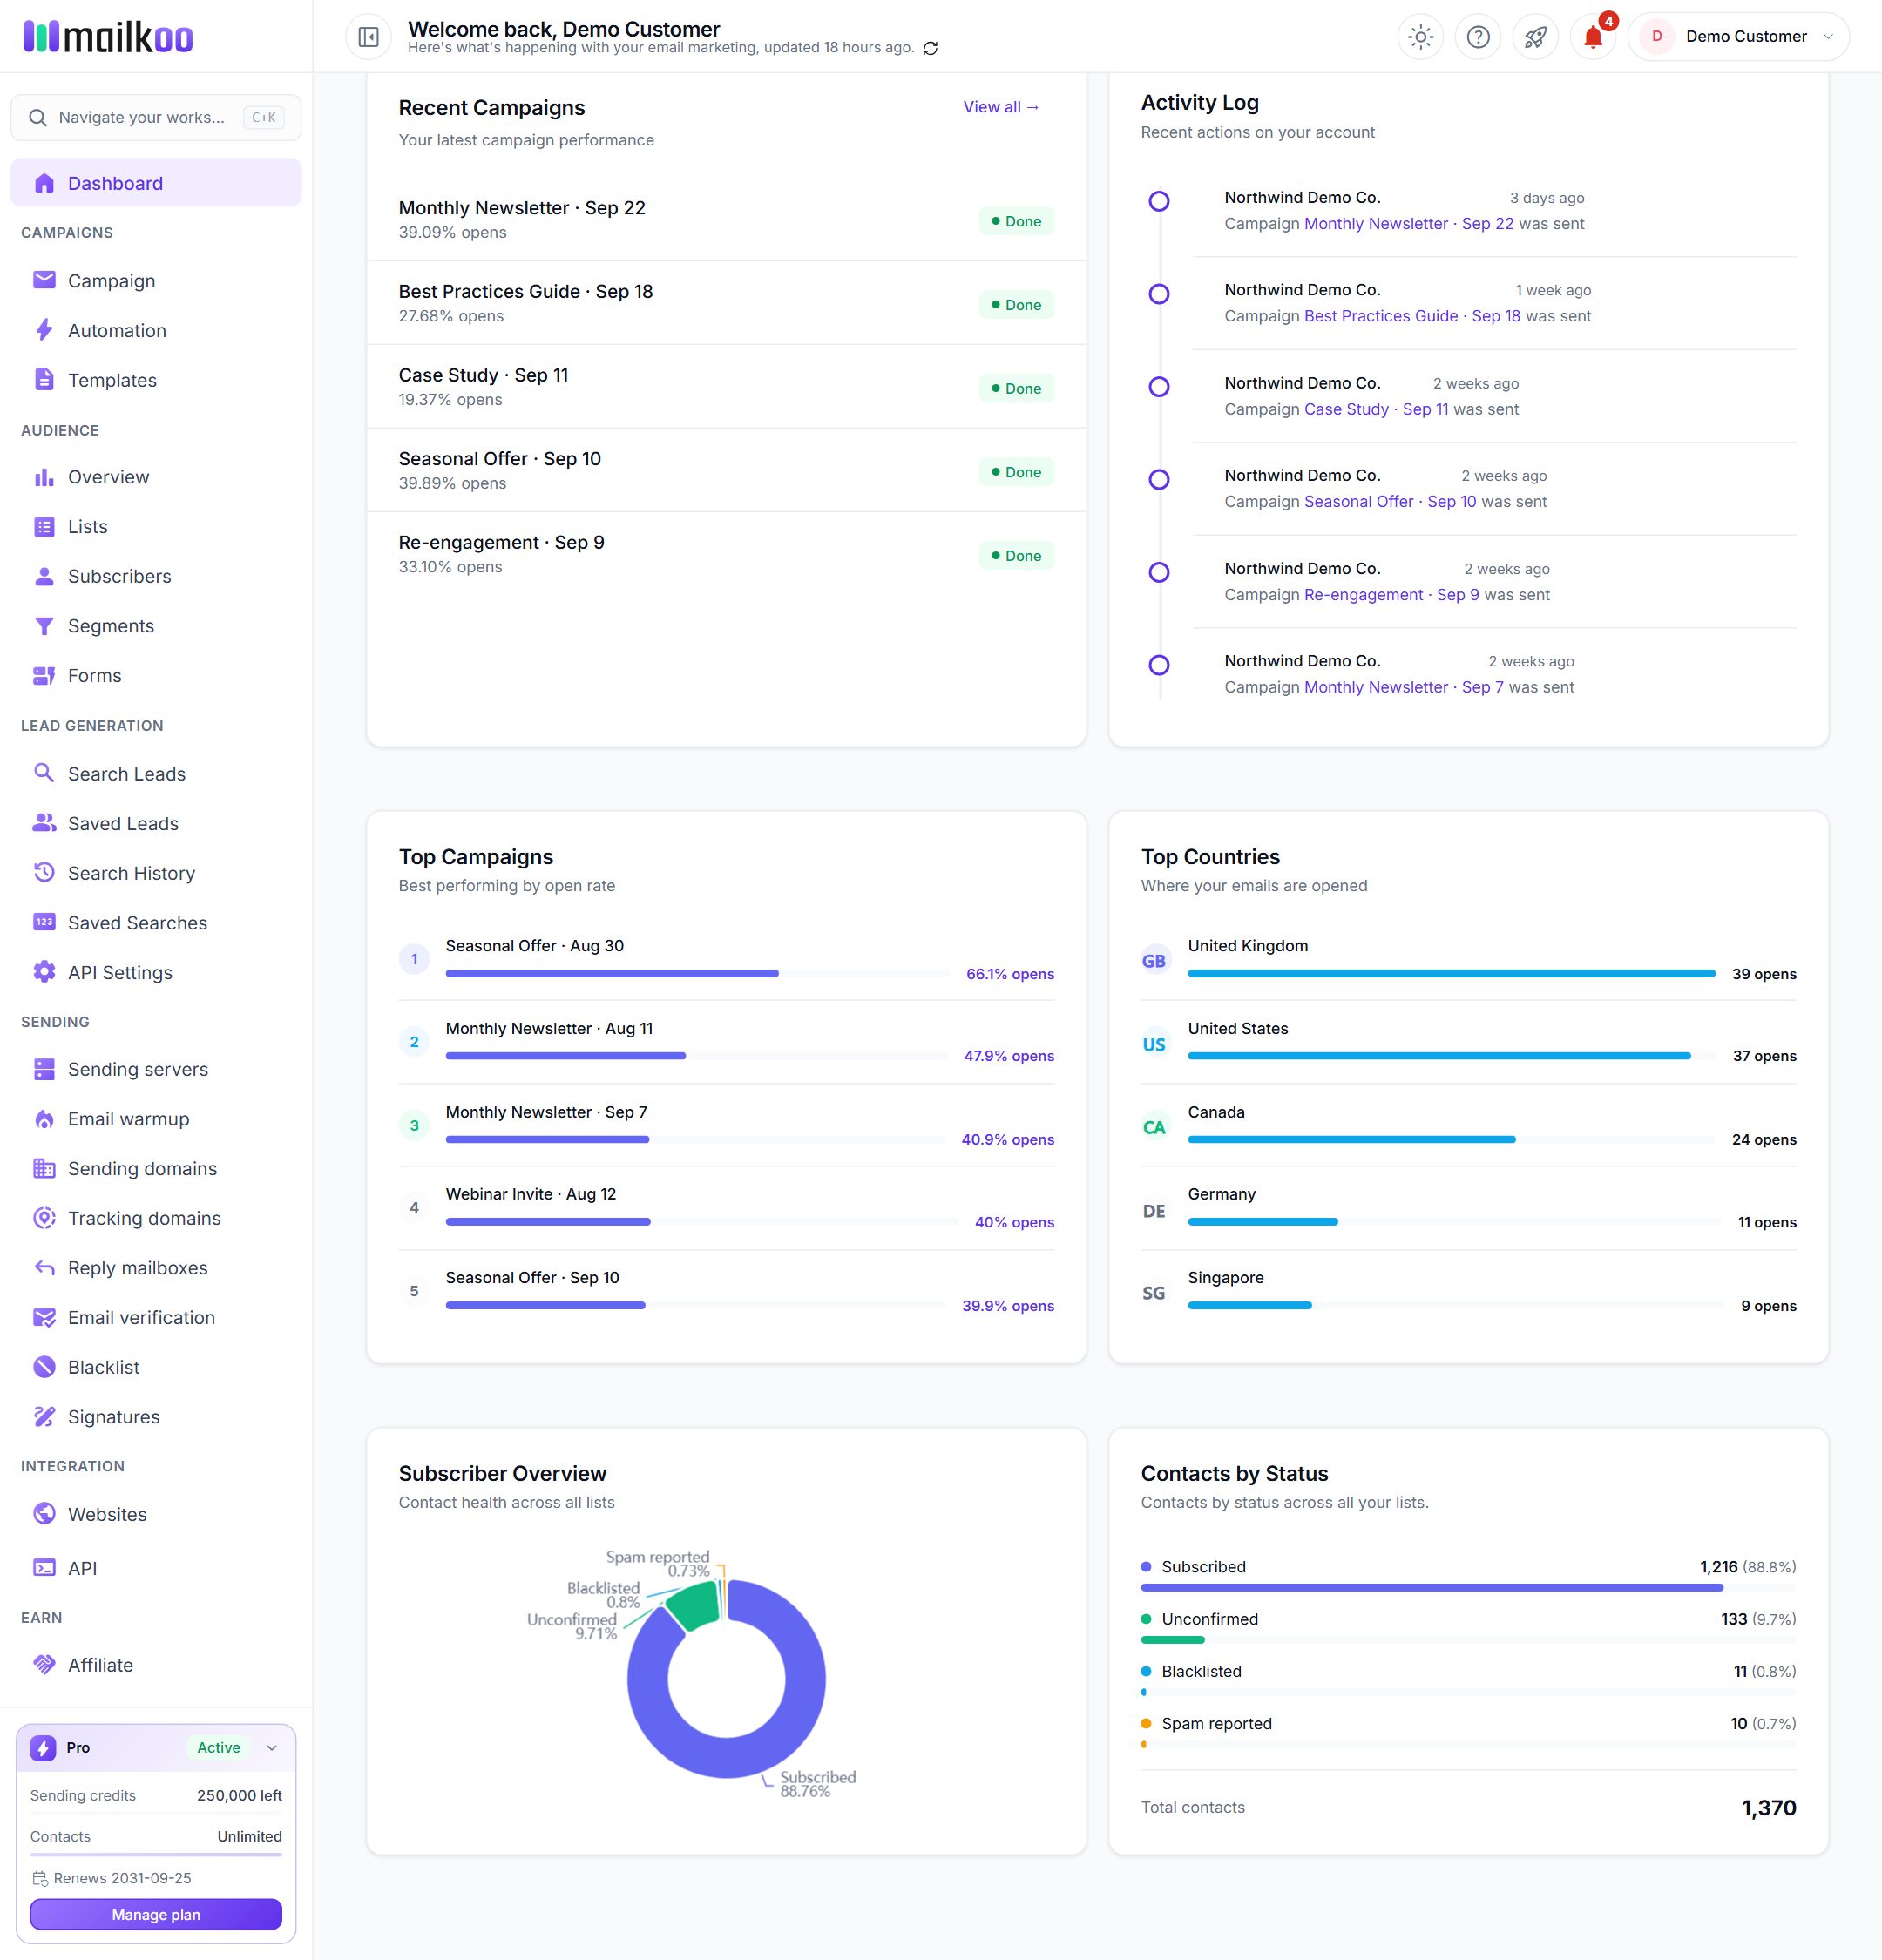The height and width of the screenshot is (1960, 1882).
Task: Click the Active plan status badge
Action: click(218, 1748)
